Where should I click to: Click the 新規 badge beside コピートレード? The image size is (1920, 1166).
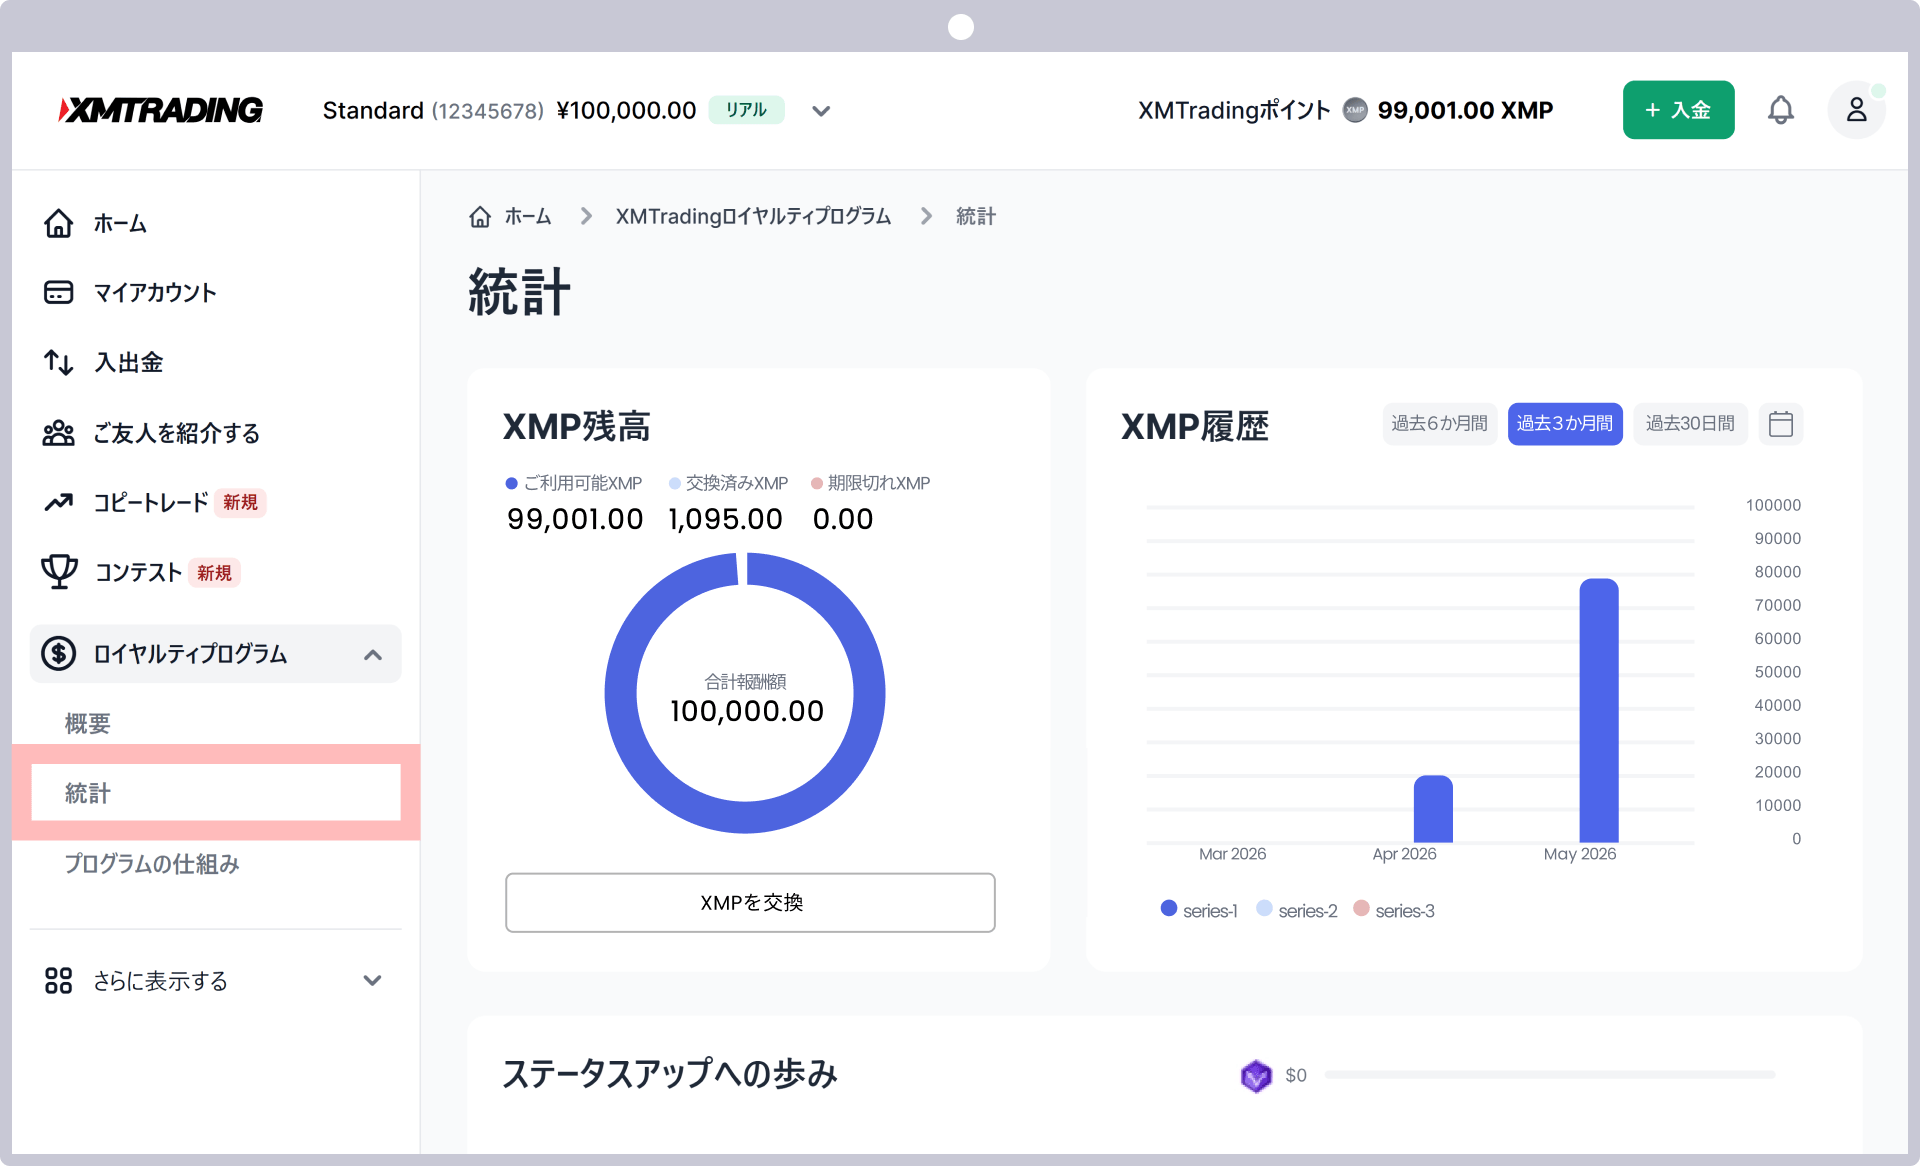[x=240, y=502]
